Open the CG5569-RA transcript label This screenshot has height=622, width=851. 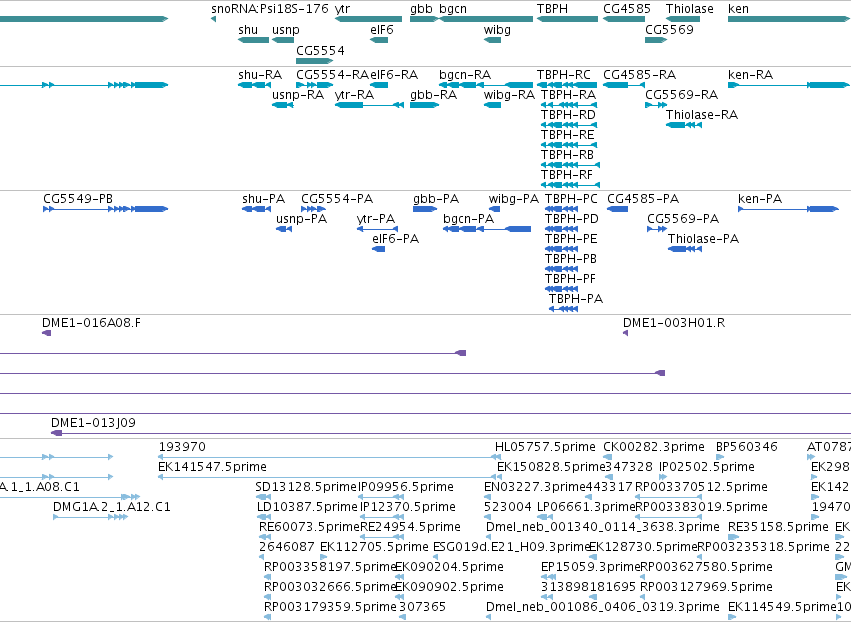click(x=681, y=94)
